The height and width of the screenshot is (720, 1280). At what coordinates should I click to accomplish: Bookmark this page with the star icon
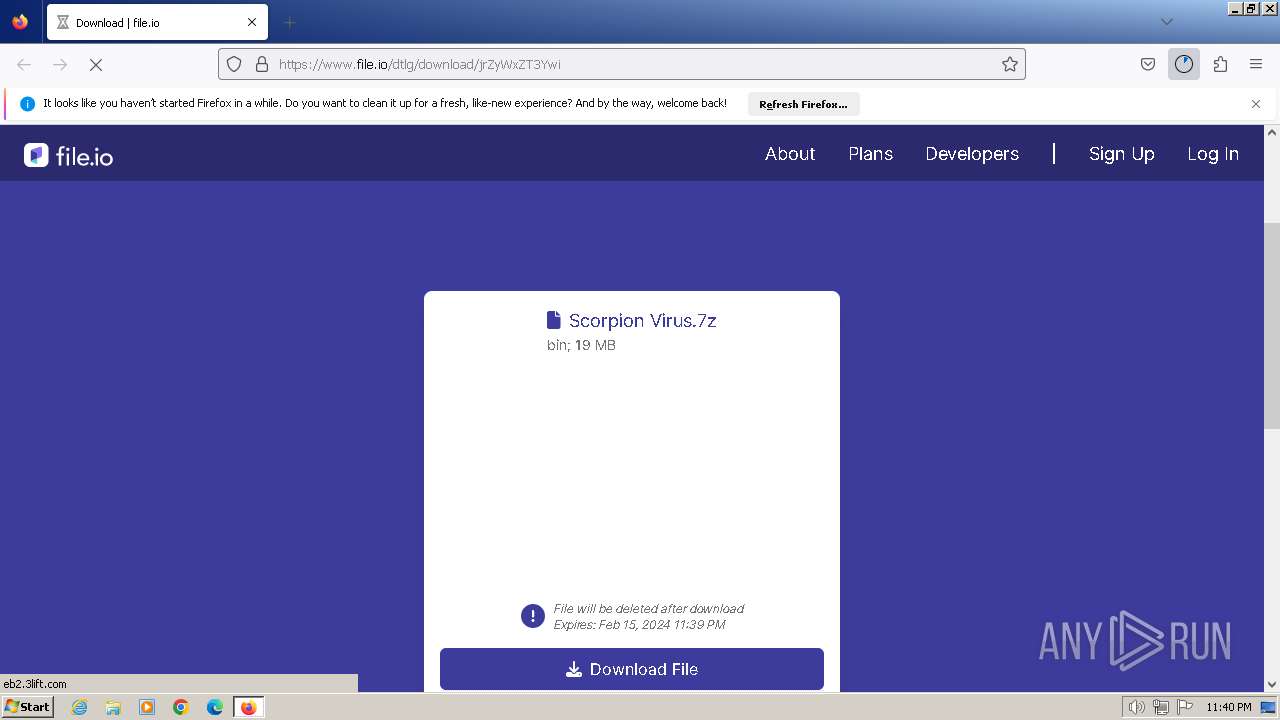[x=1010, y=64]
